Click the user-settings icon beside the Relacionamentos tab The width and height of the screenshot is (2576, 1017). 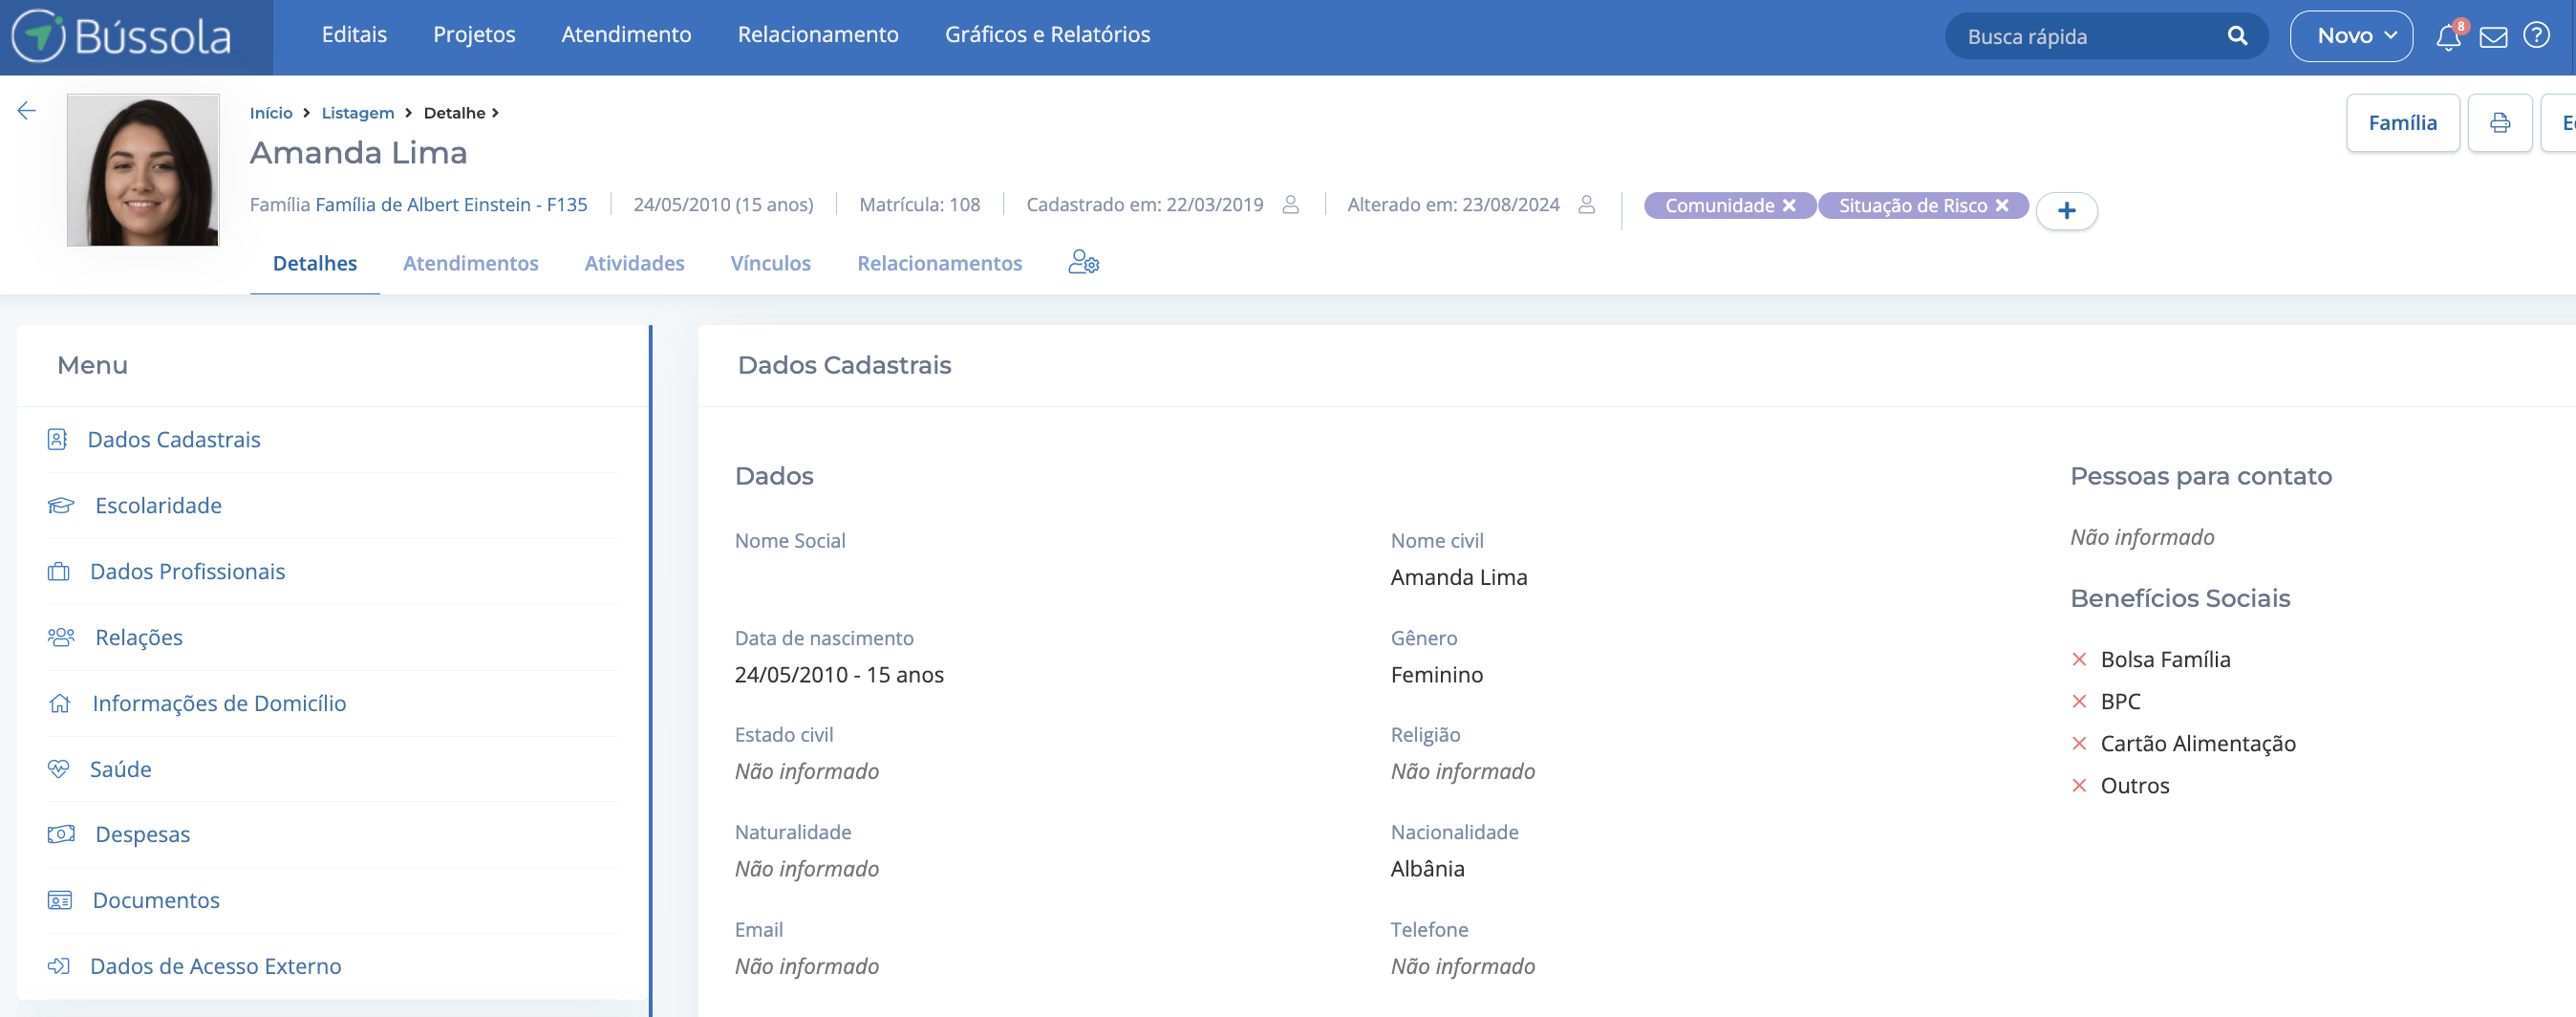pos(1084,263)
